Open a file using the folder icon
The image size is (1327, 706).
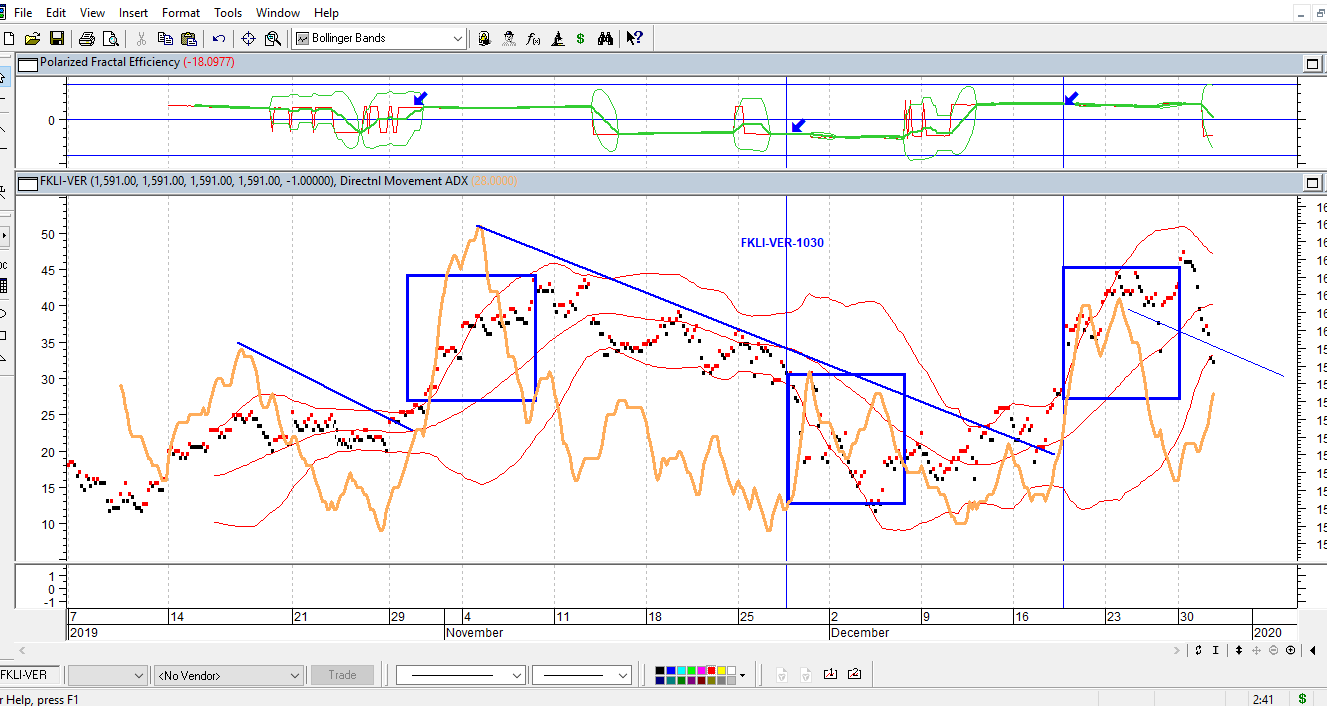pyautogui.click(x=32, y=38)
